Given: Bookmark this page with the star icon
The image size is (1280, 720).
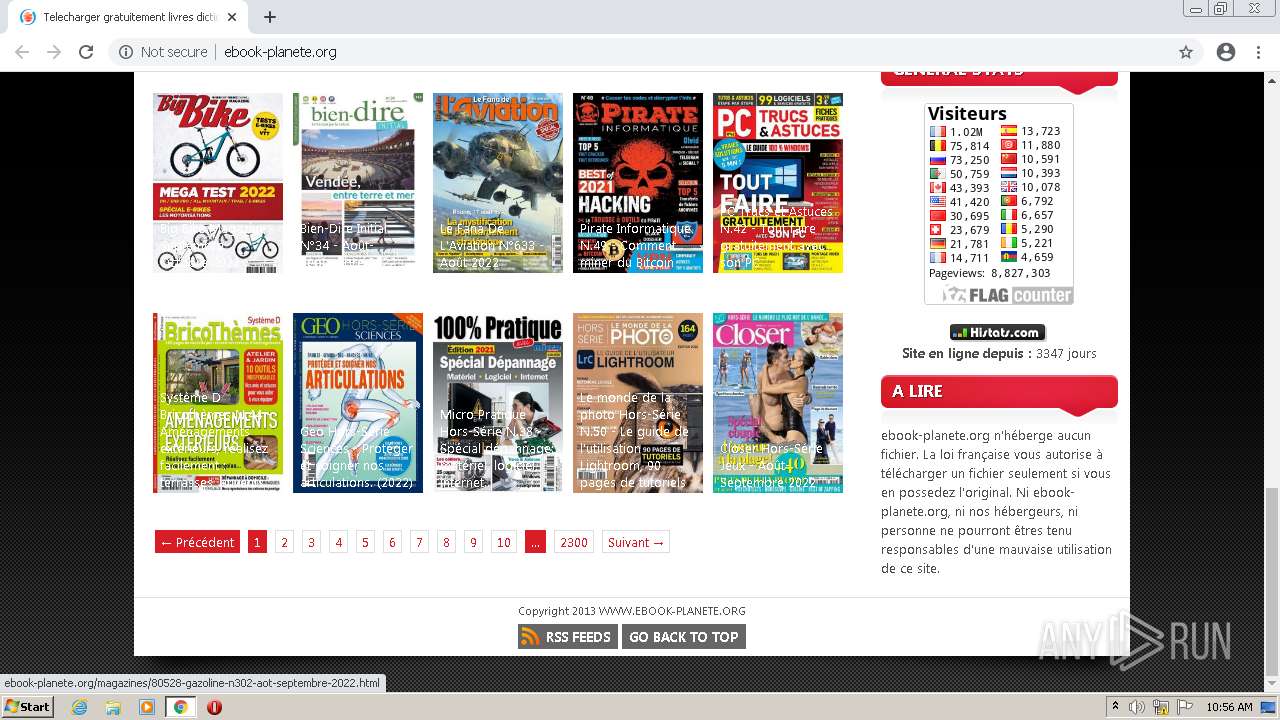Looking at the screenshot, I should click(x=1186, y=52).
